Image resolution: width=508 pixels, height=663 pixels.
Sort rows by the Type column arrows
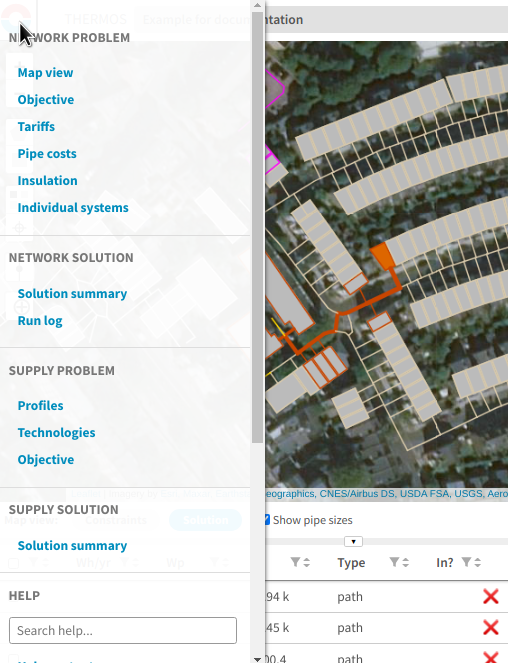click(405, 562)
